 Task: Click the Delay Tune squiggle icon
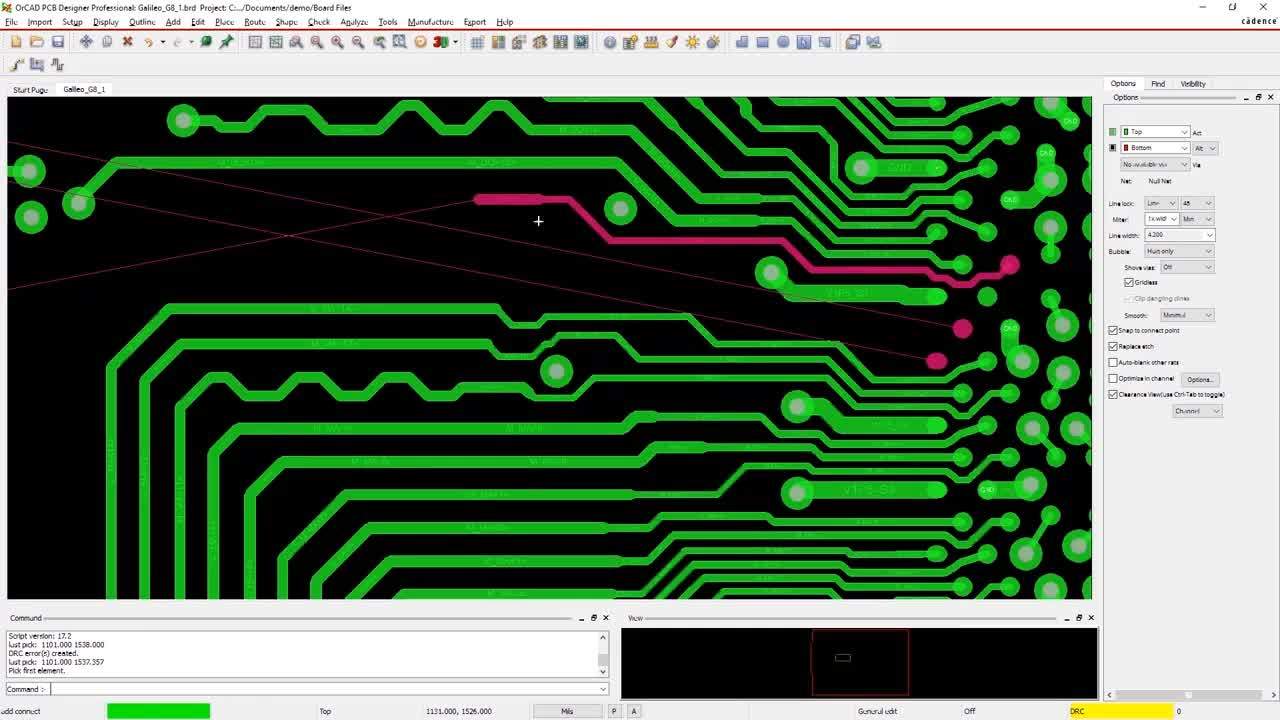(57, 65)
